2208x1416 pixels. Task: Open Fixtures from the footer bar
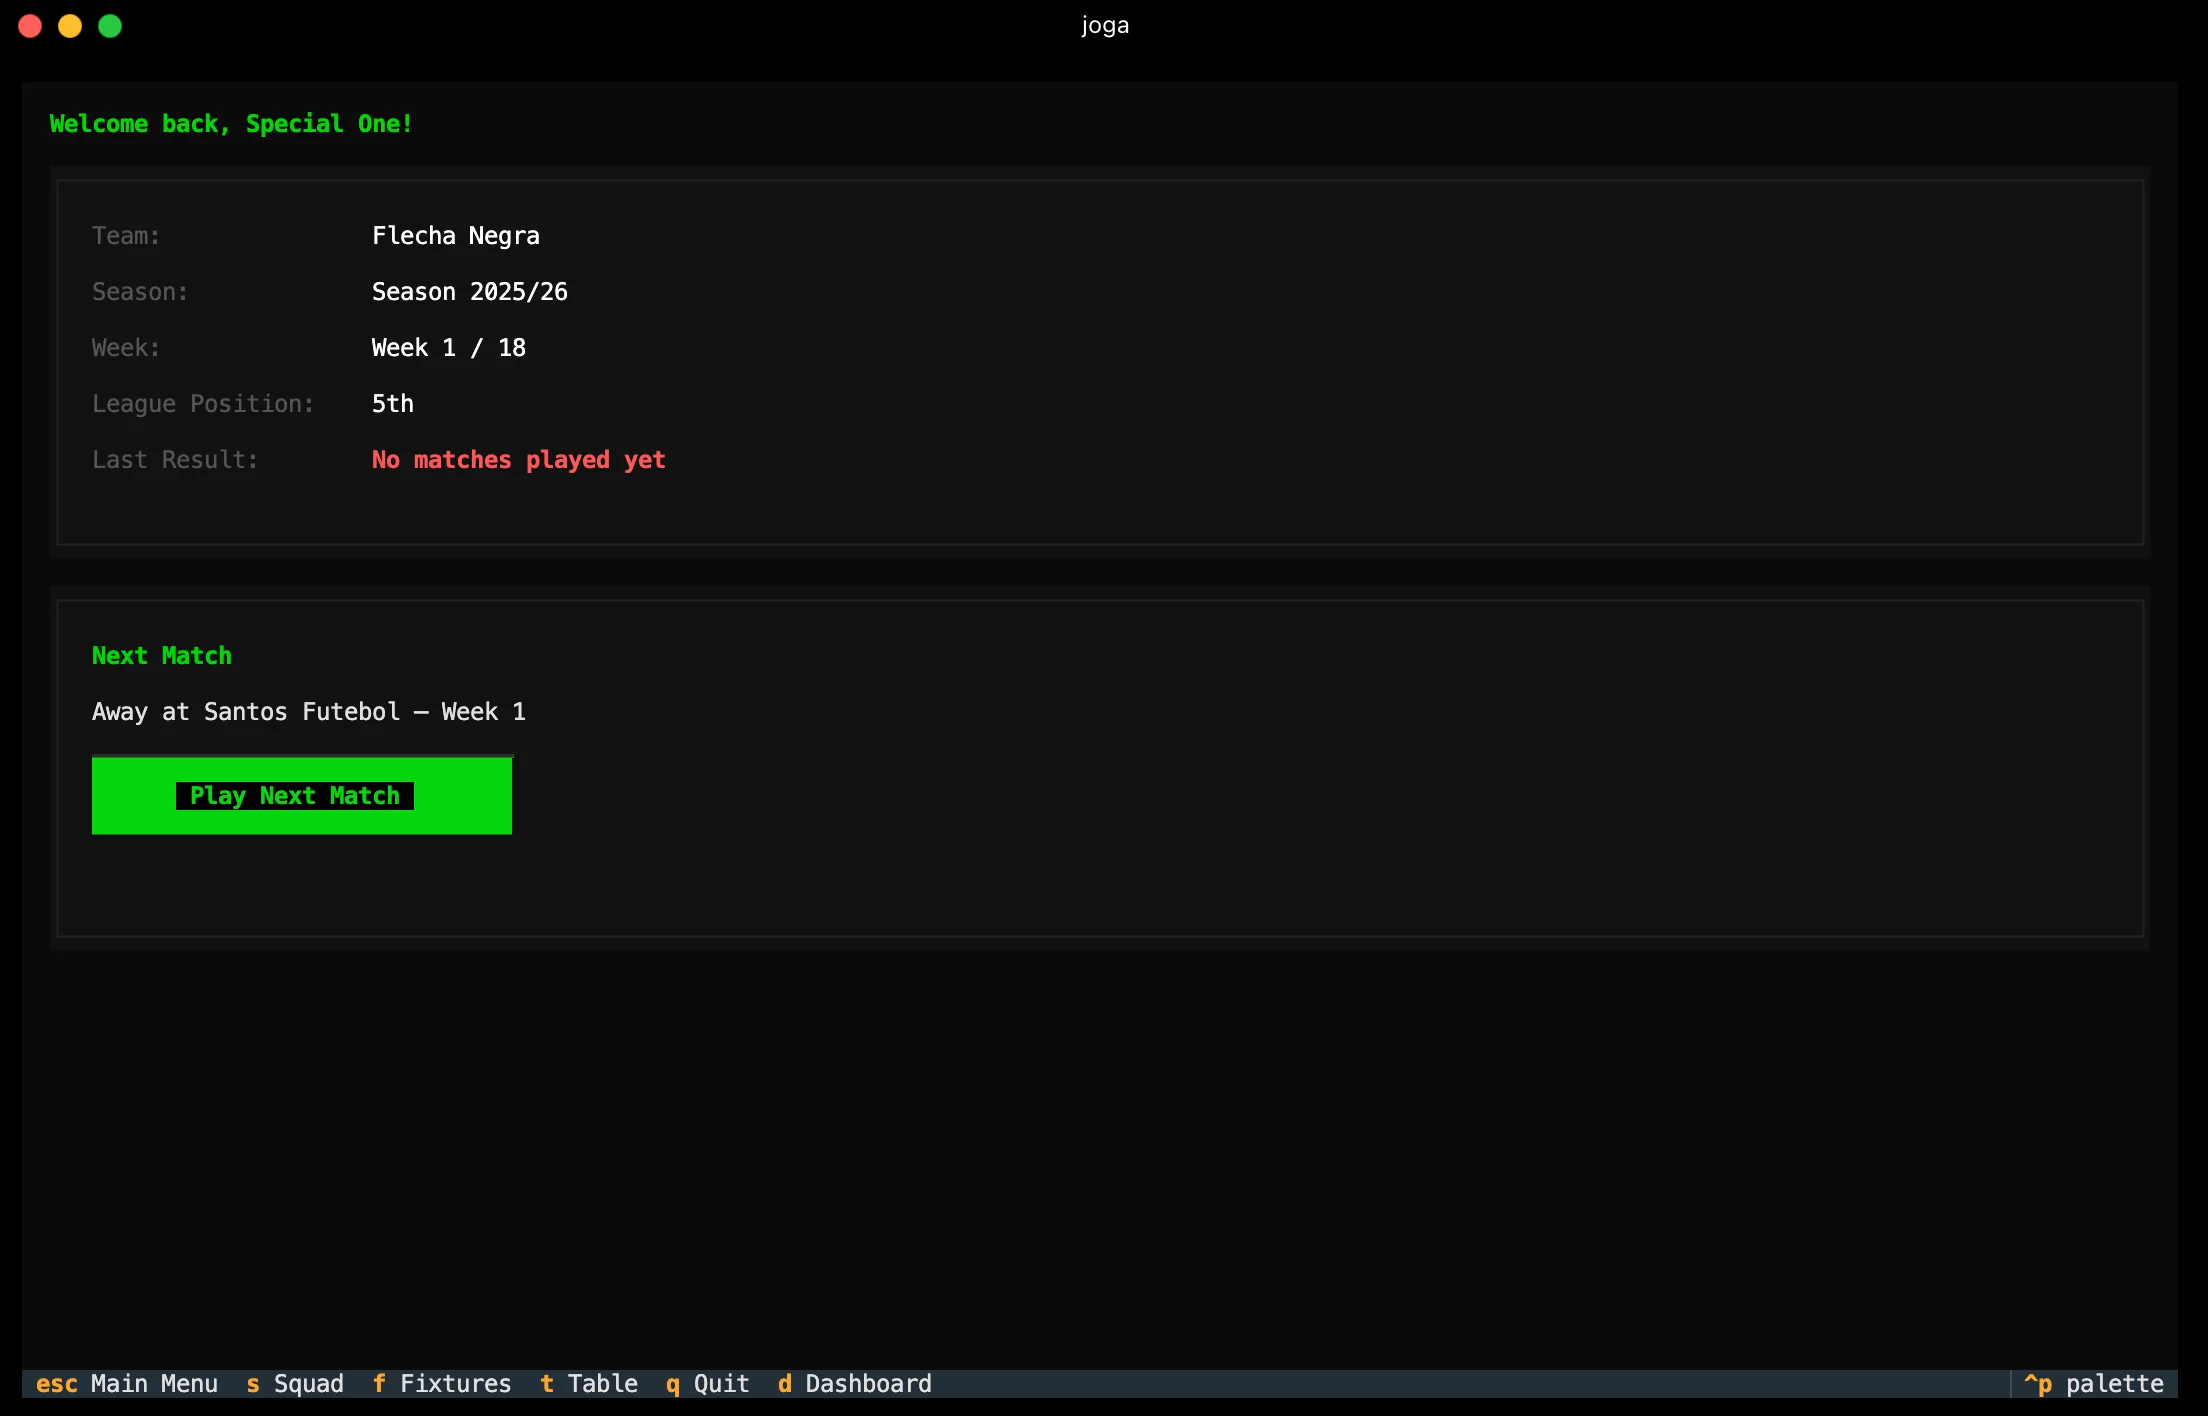(441, 1384)
